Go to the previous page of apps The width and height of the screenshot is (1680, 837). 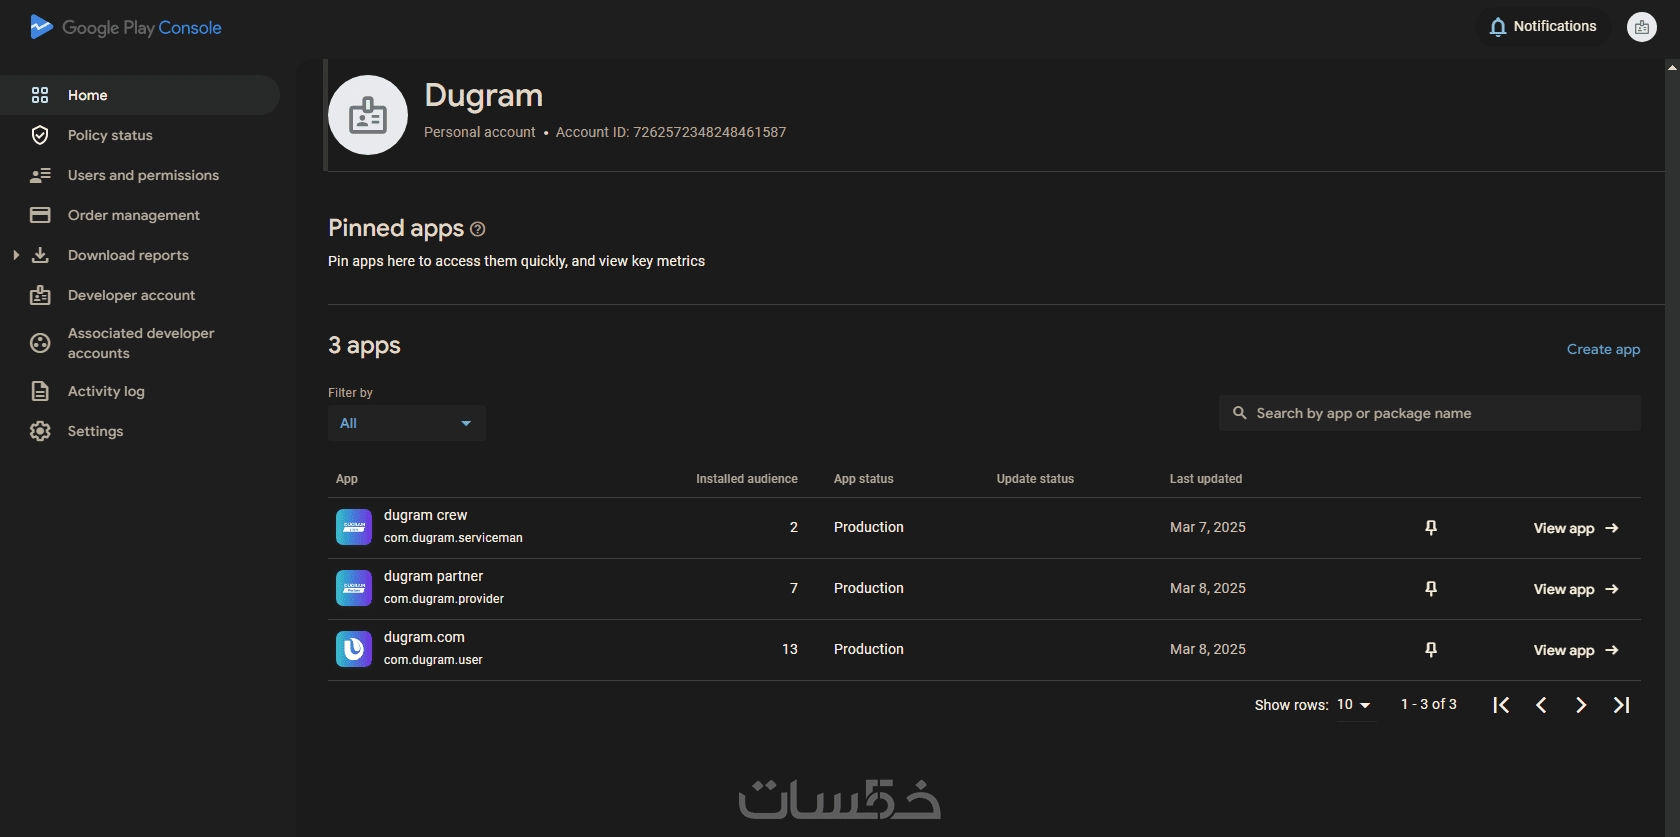point(1541,705)
